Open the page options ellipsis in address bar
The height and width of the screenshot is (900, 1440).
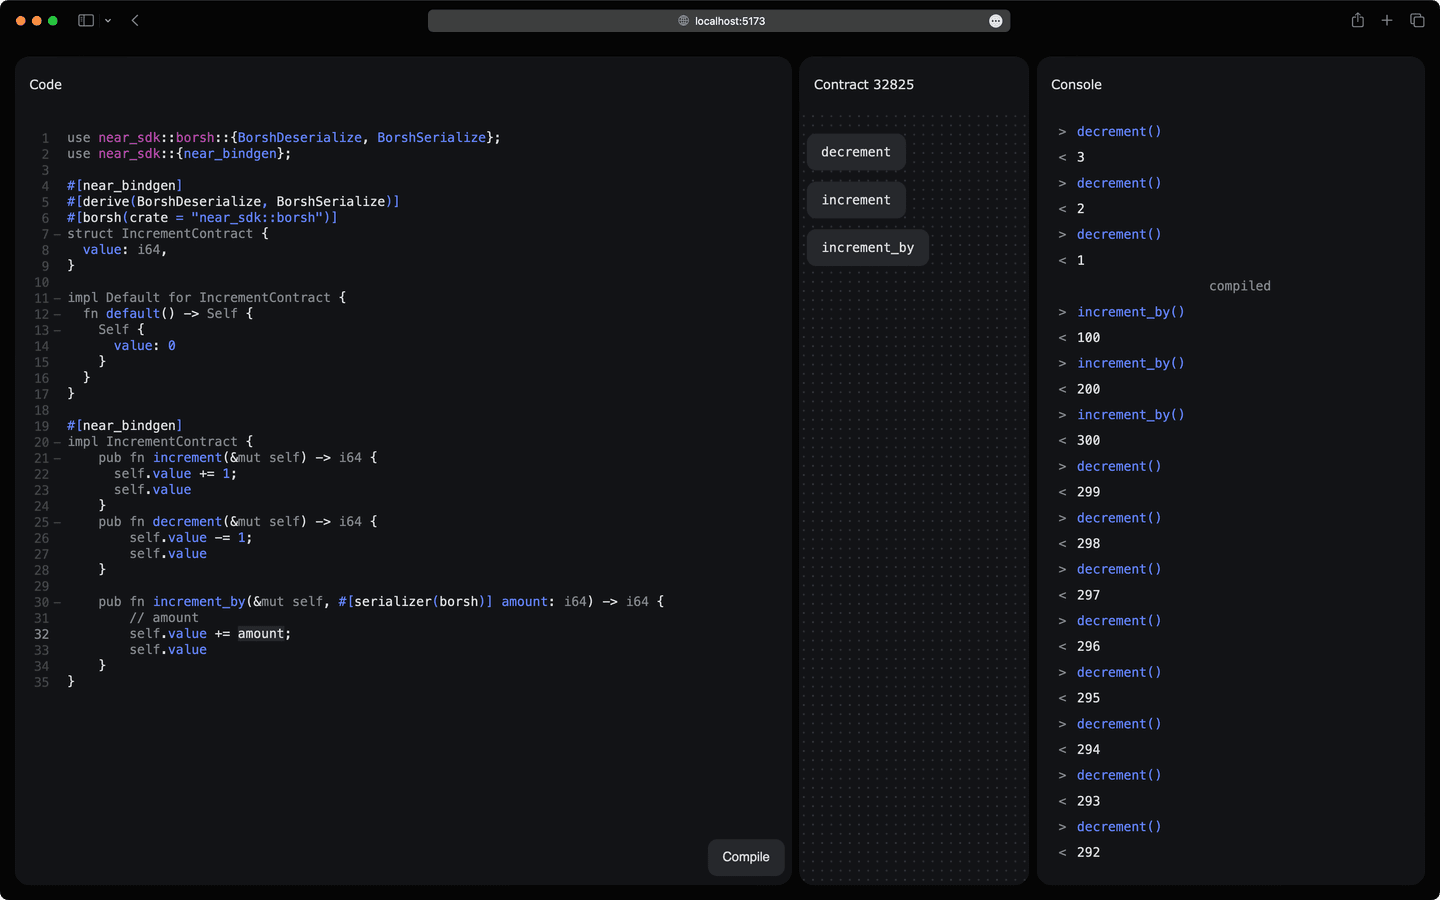pos(996,21)
